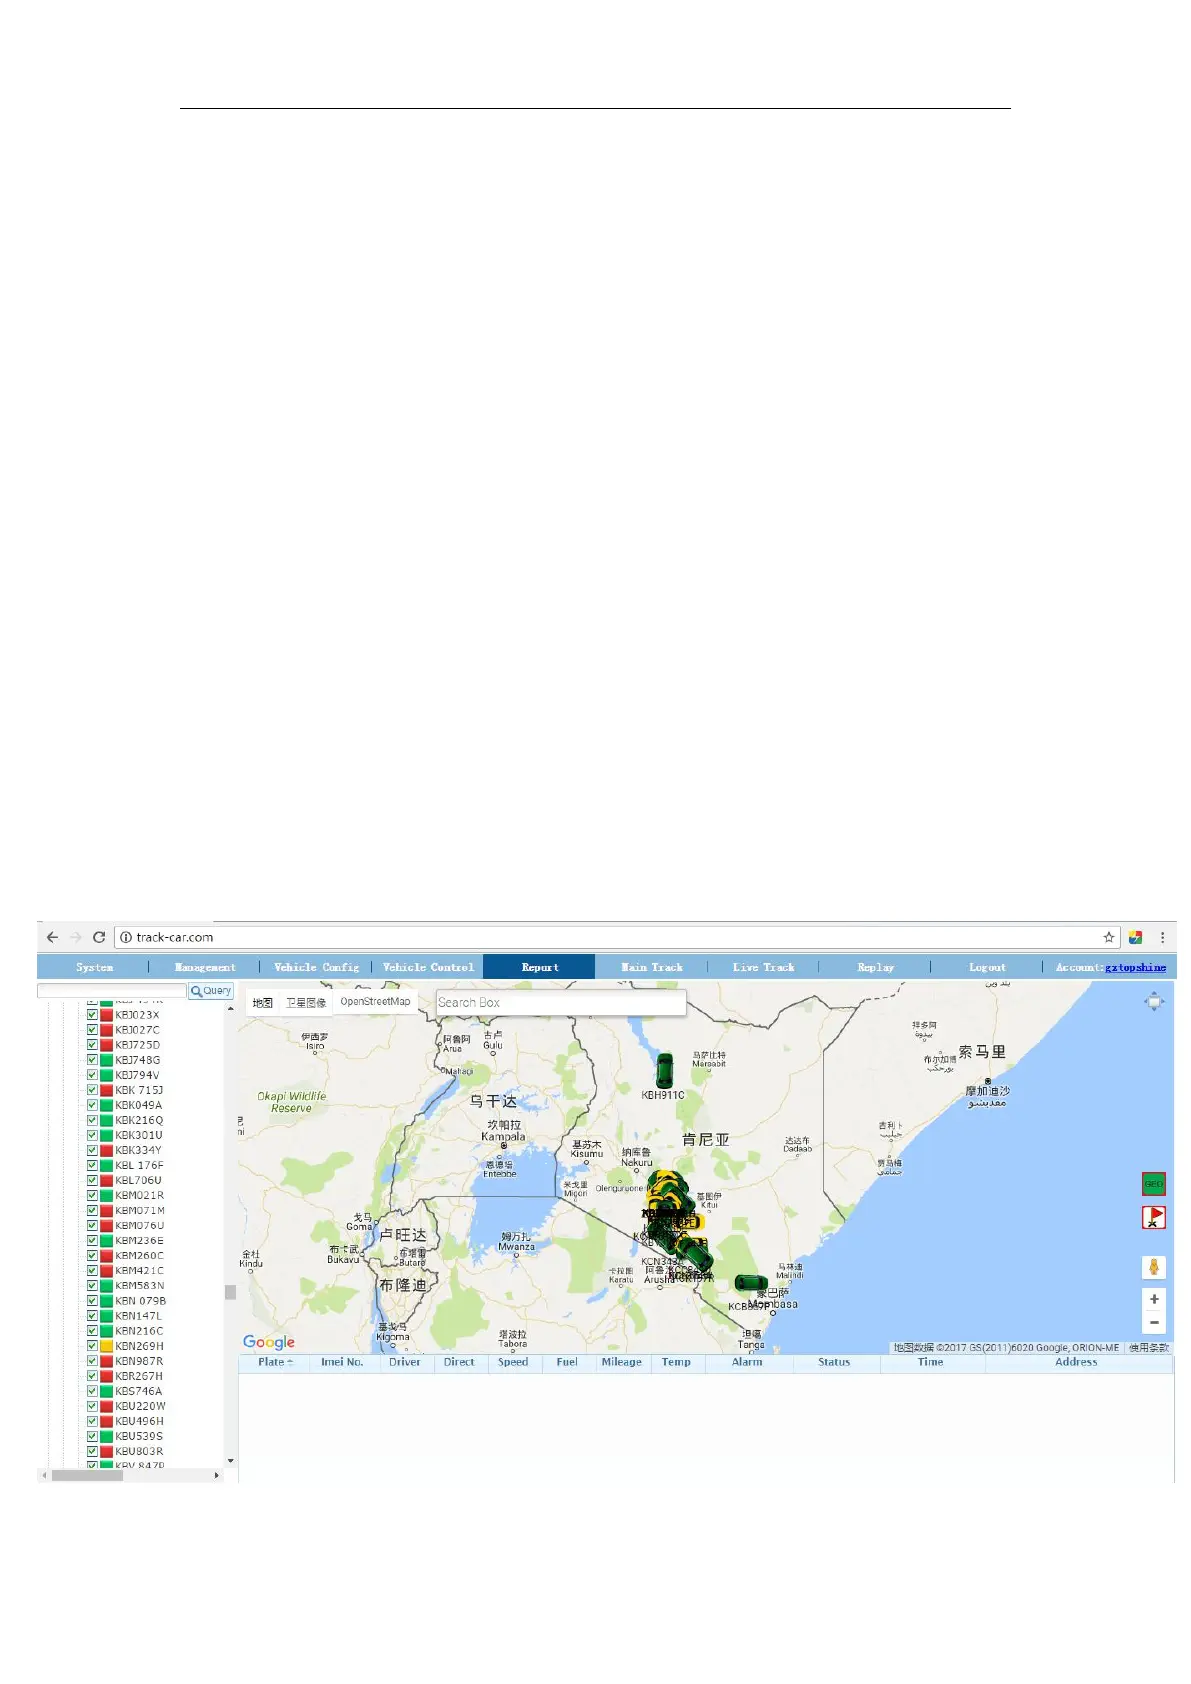Image resolution: width=1191 pixels, height=1684 pixels.
Task: Click the browser forward arrow
Action: tap(75, 937)
